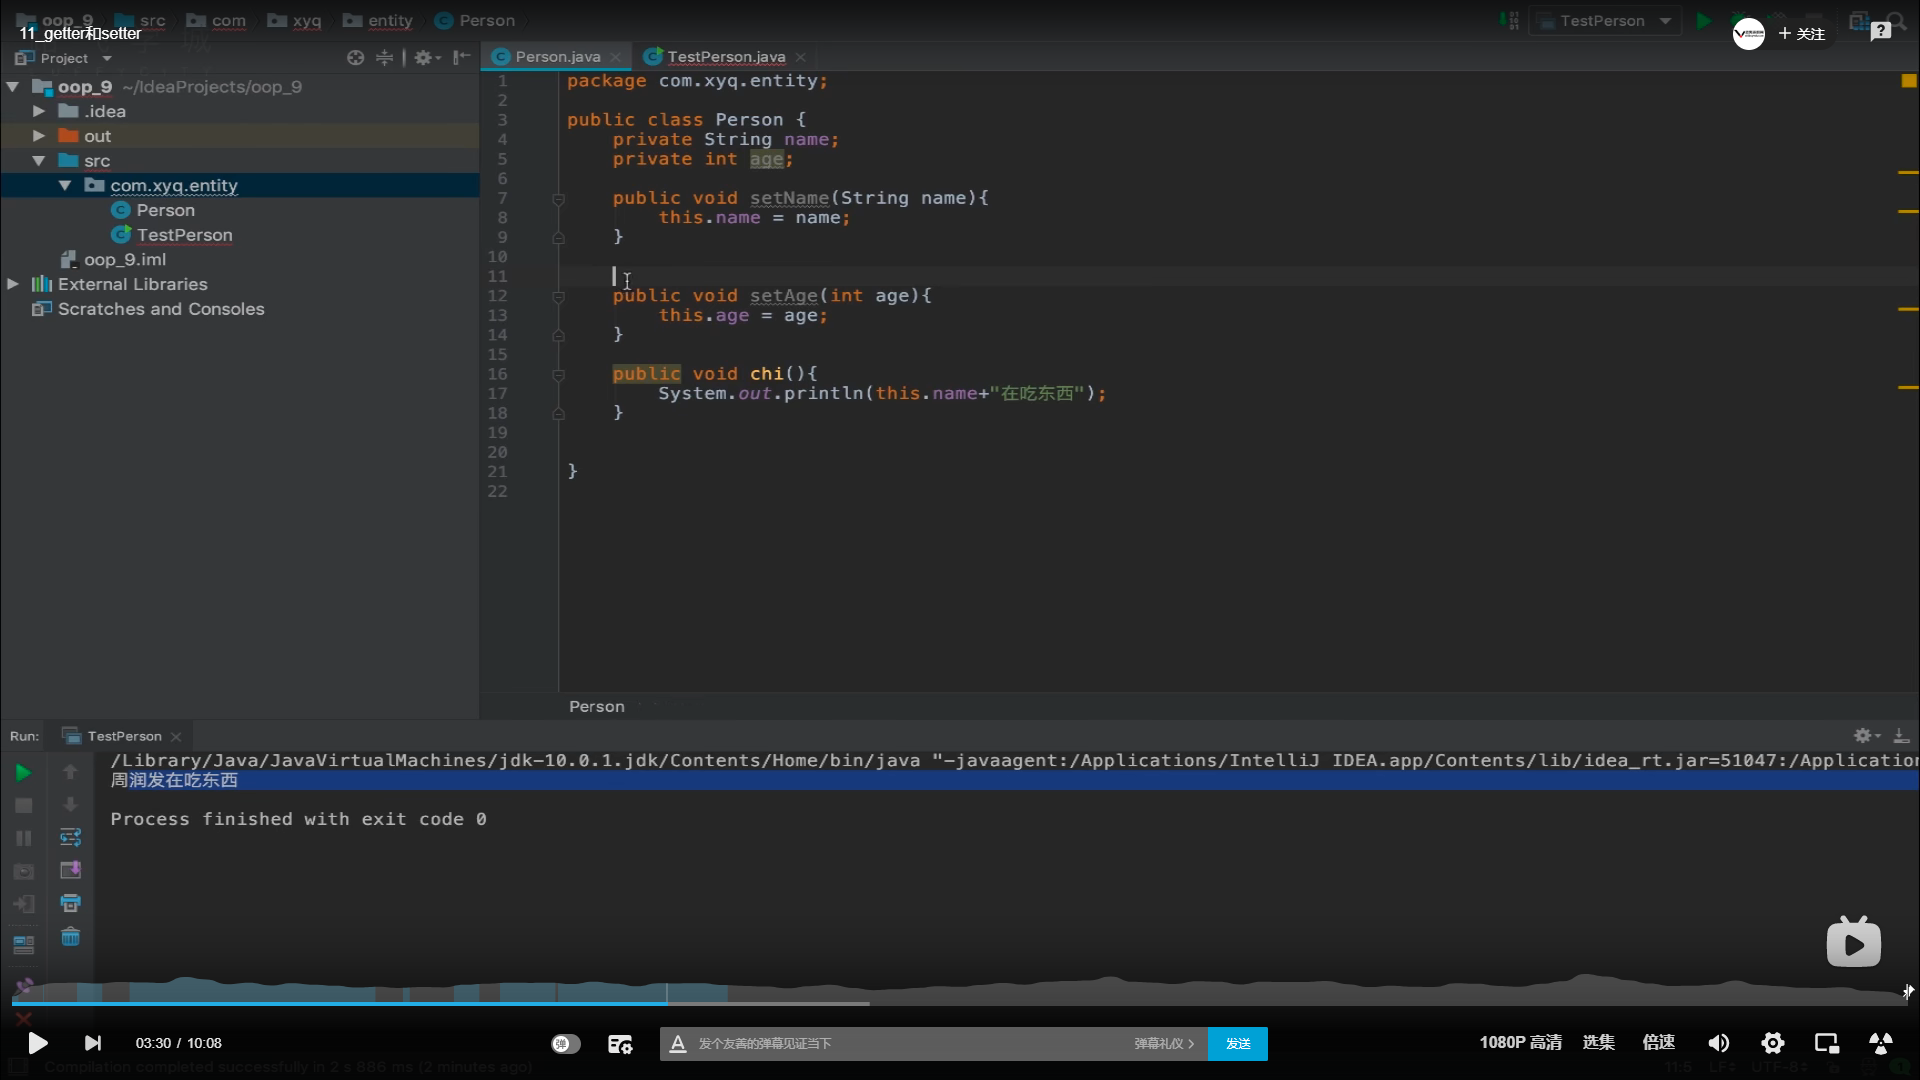
Task: Toggle the danmaku switch
Action: pyautogui.click(x=565, y=1043)
